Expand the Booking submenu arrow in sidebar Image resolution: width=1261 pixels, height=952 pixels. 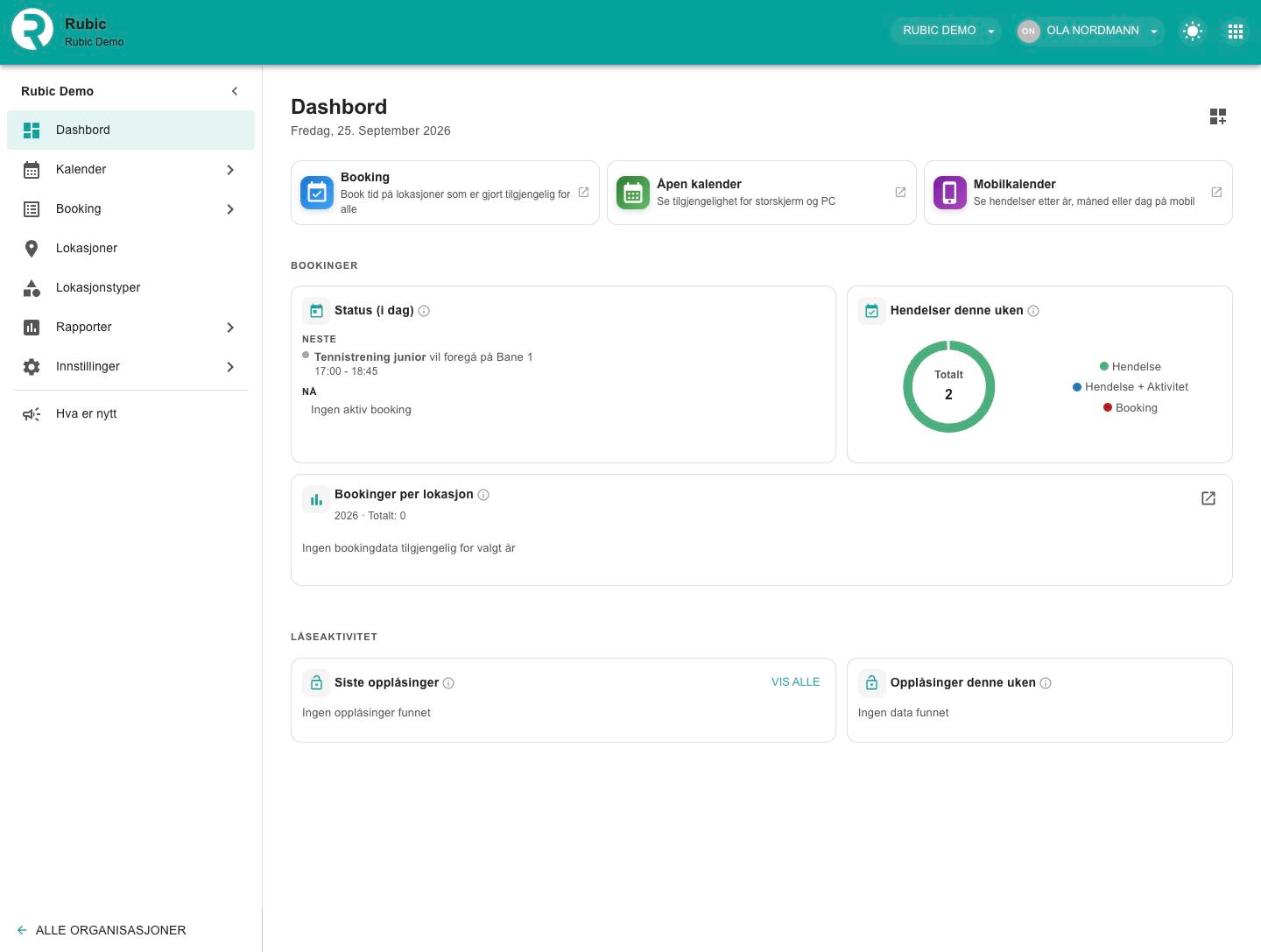pyautogui.click(x=230, y=209)
